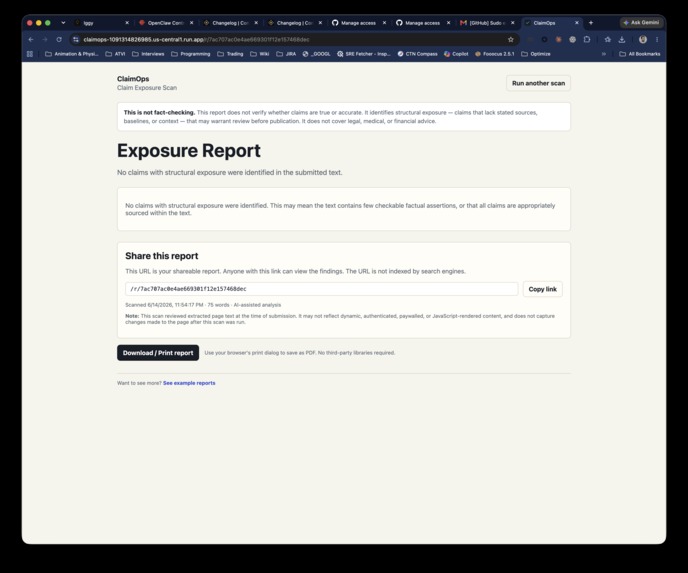This screenshot has height=573, width=688.
Task: Close the Iggy tab
Action: pyautogui.click(x=127, y=23)
